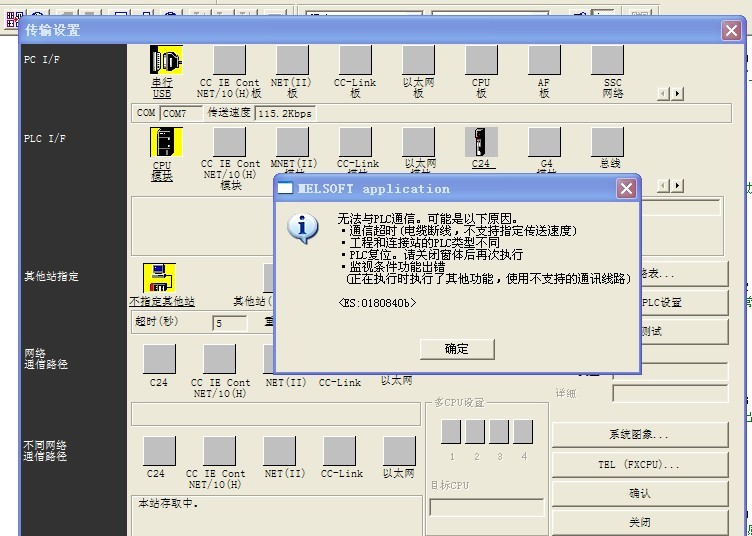Image resolution: width=752 pixels, height=536 pixels.
Task: Select the 不指定其他站 icon
Action: coord(160,278)
